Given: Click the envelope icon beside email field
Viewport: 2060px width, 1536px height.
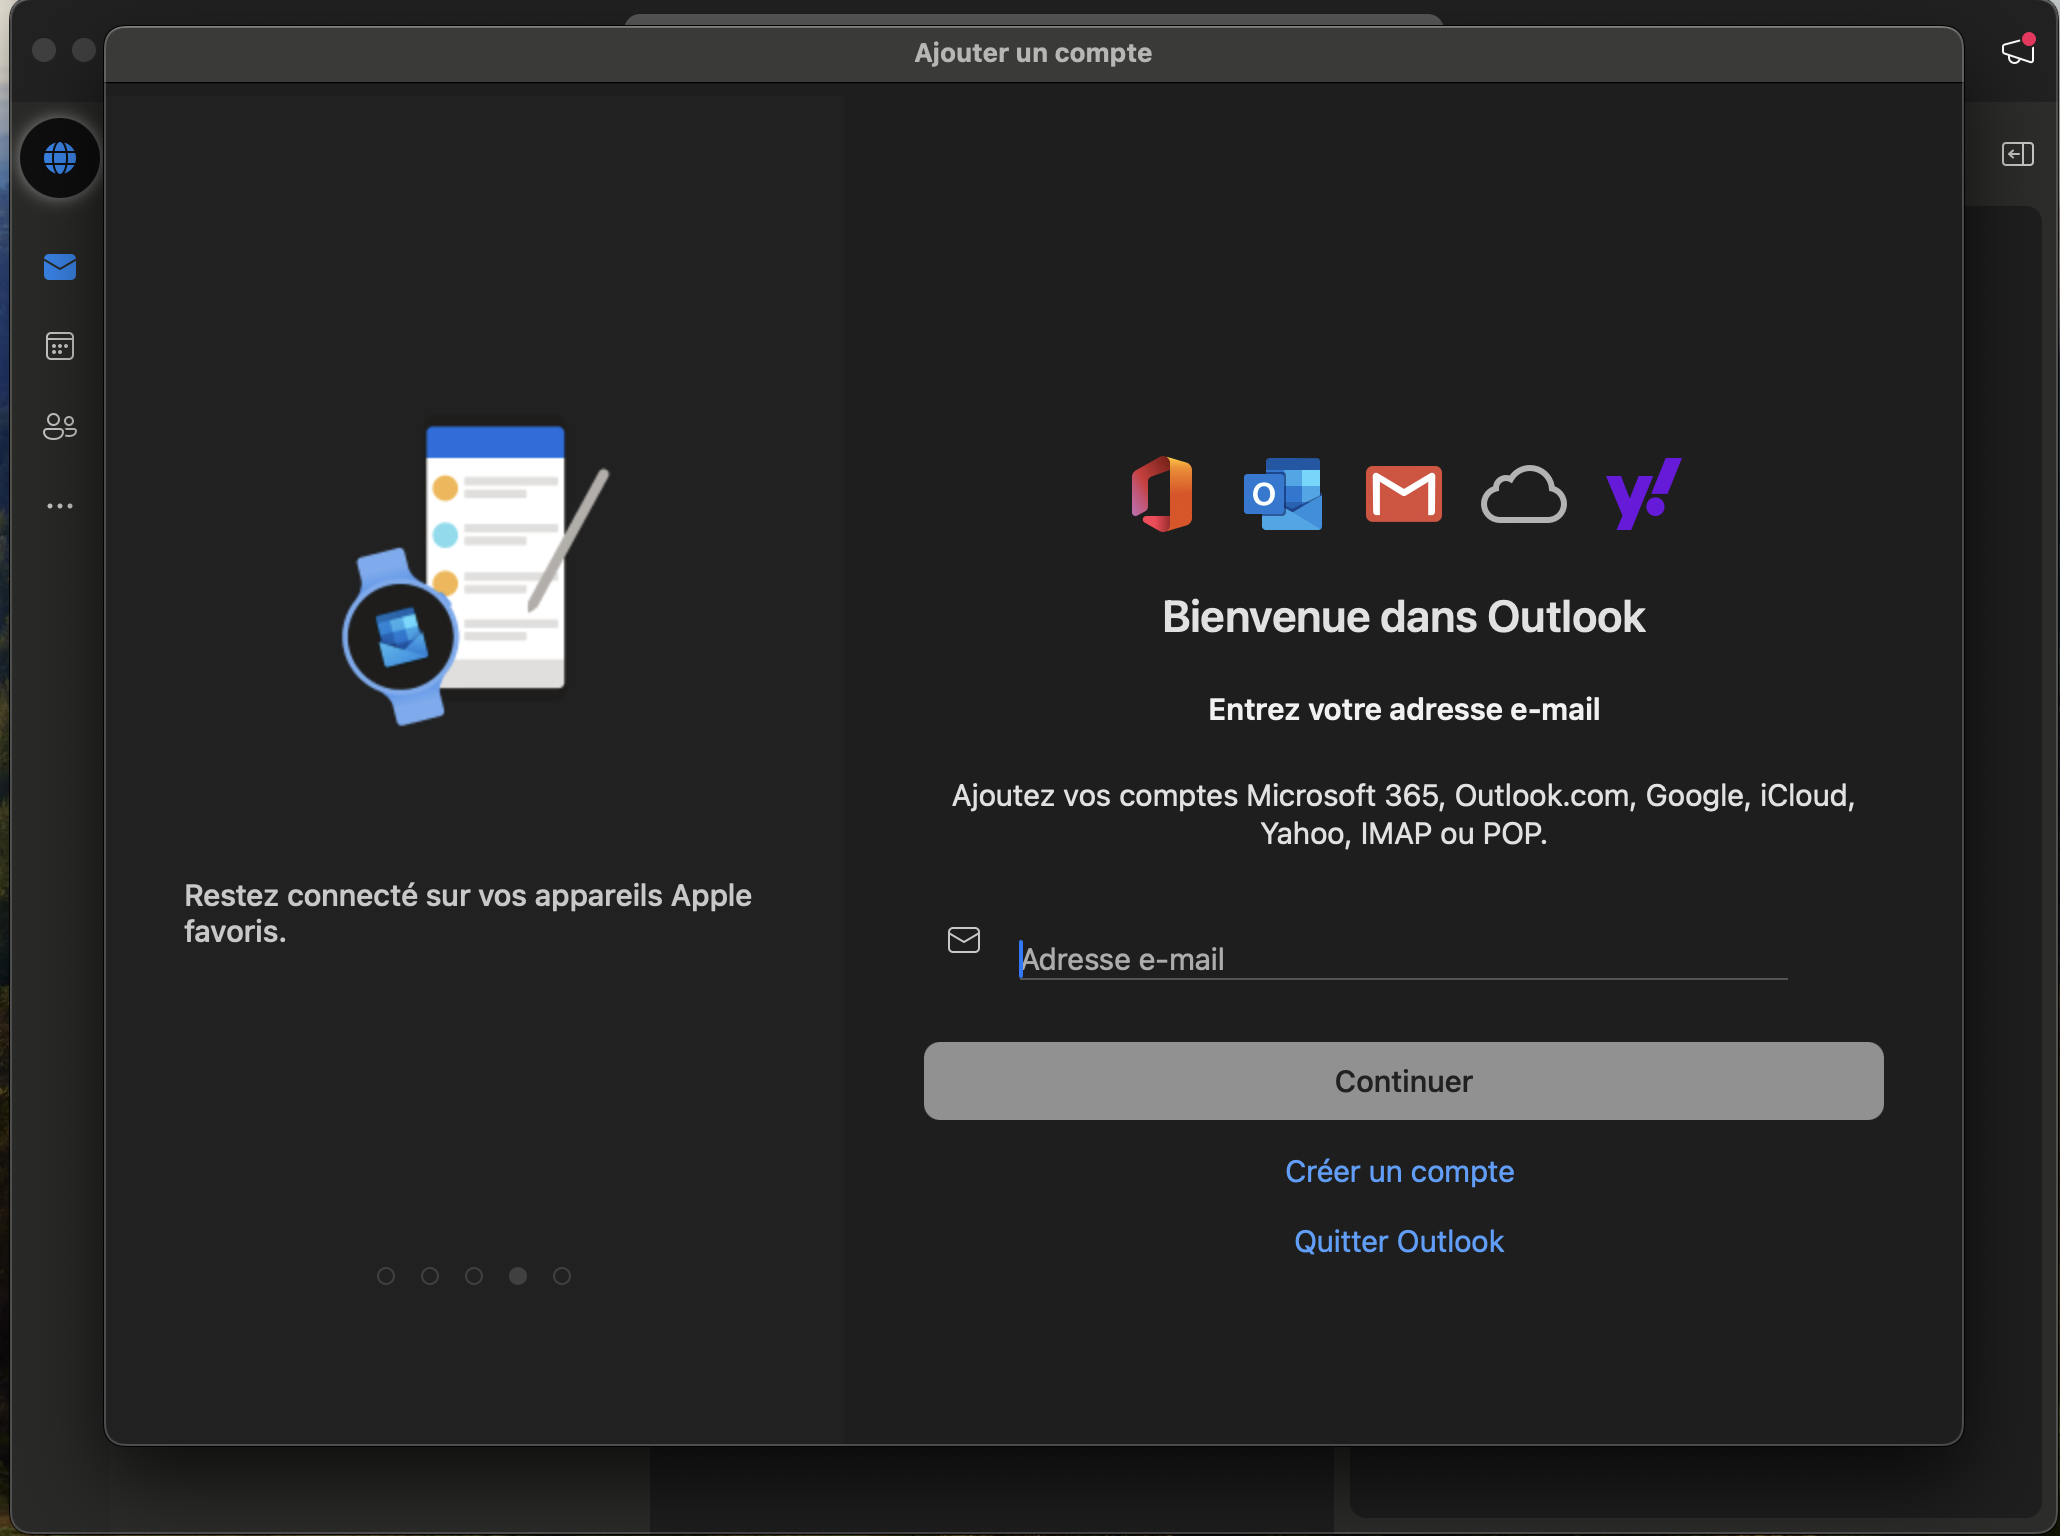Looking at the screenshot, I should click(964, 940).
